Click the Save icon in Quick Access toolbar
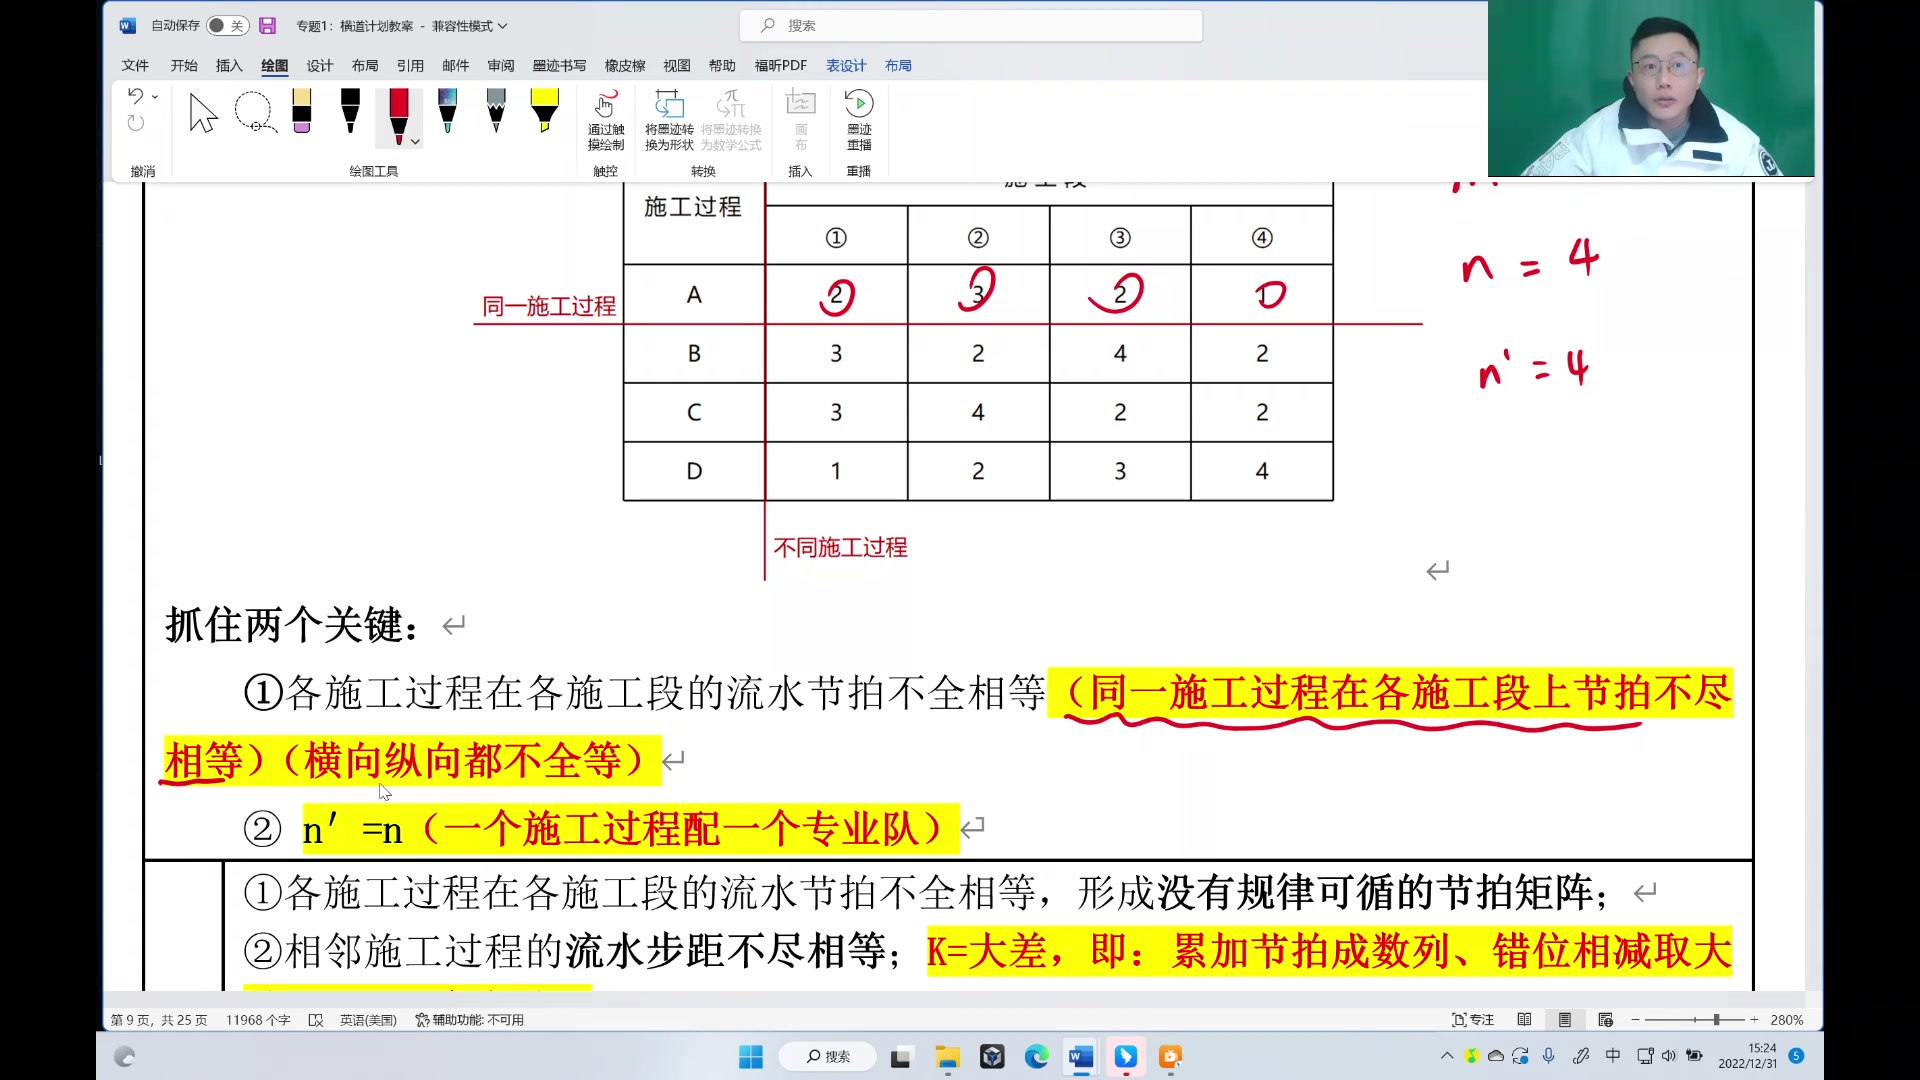Viewport: 1920px width, 1080px height. click(267, 25)
